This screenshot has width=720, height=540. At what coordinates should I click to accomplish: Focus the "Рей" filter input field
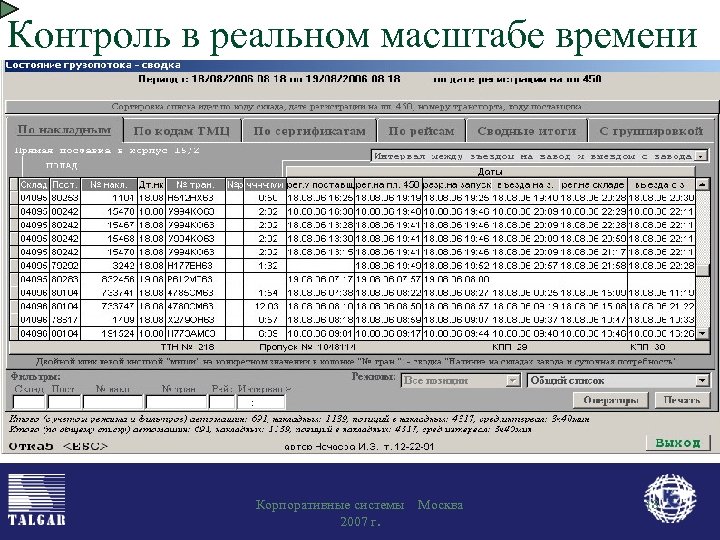tap(222, 402)
